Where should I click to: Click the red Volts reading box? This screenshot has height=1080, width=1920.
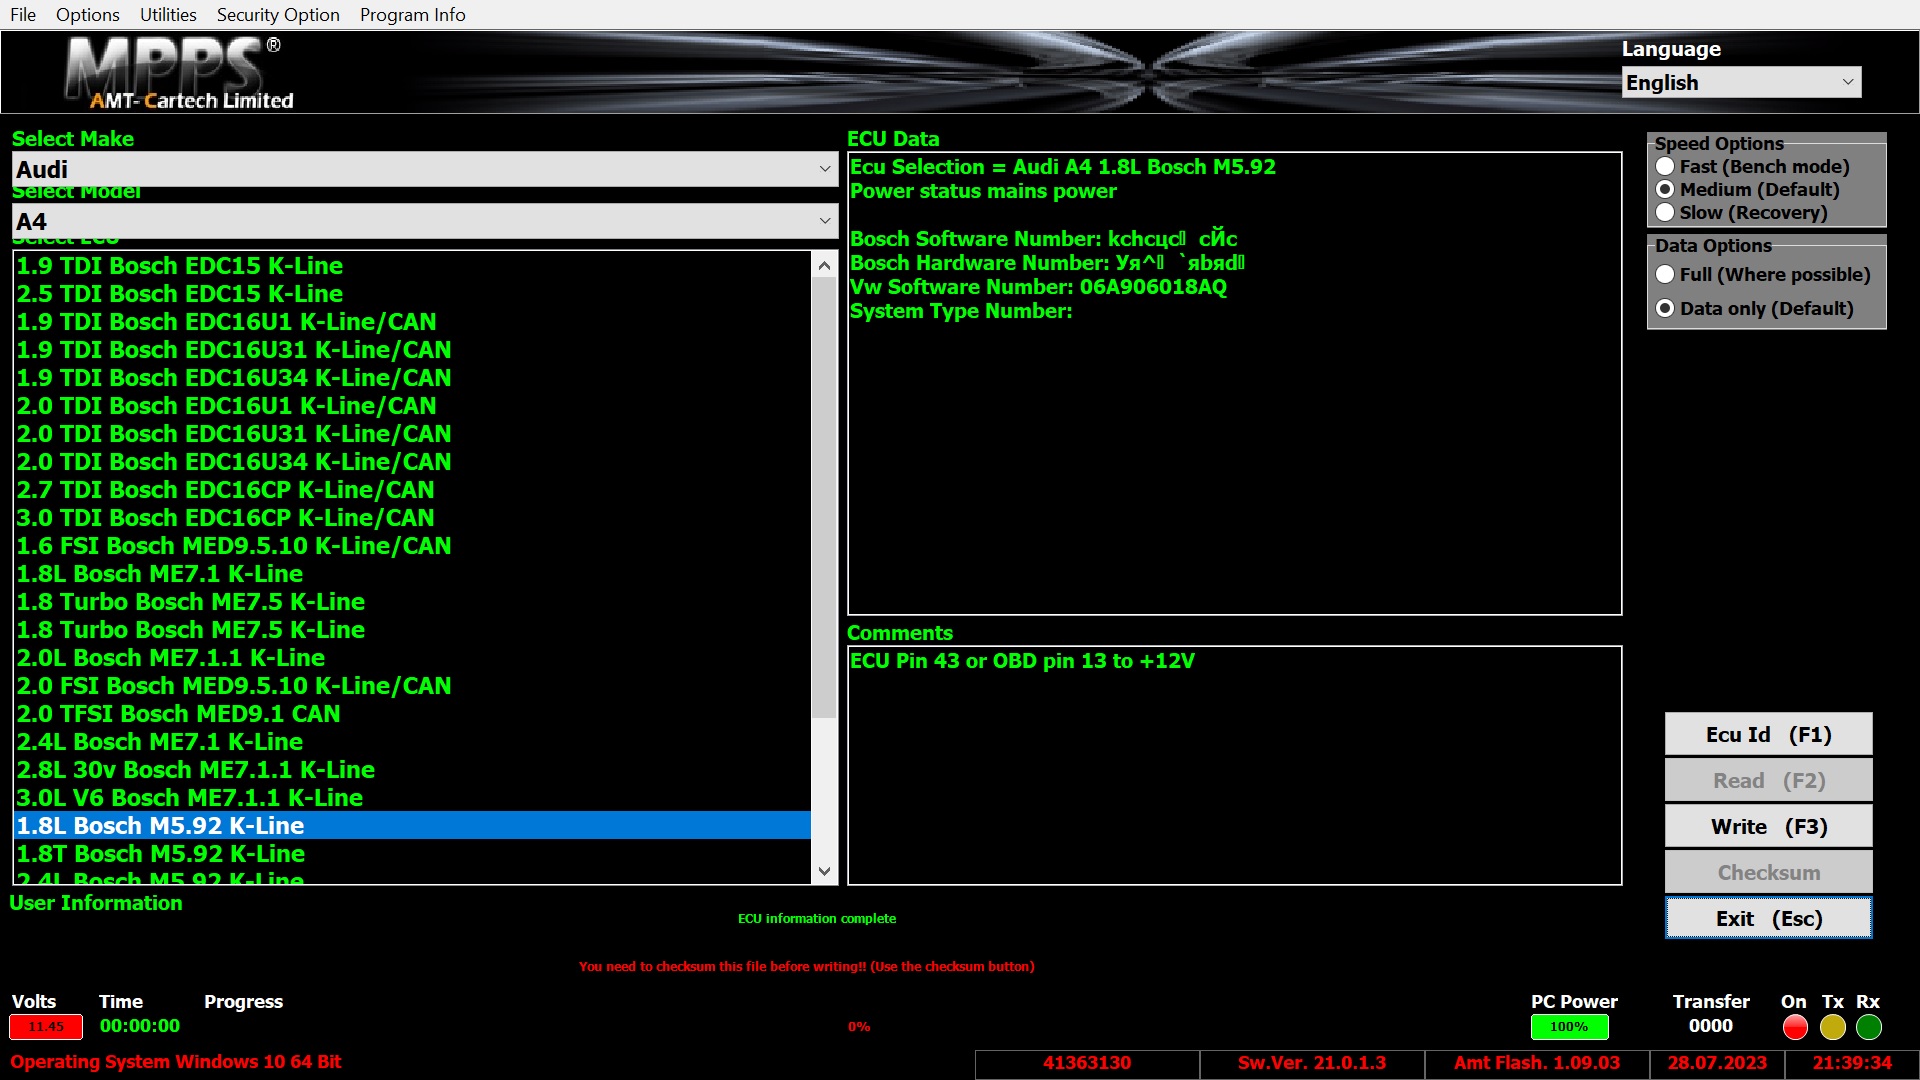[46, 1026]
